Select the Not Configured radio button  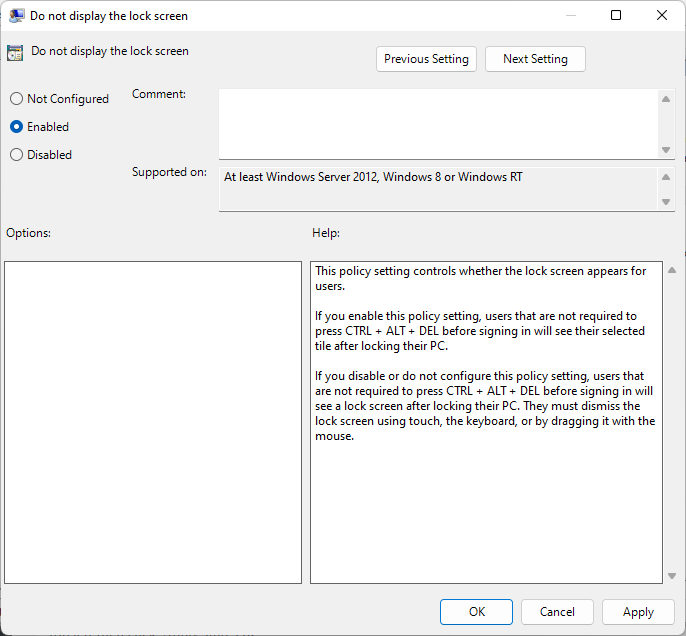click(16, 99)
